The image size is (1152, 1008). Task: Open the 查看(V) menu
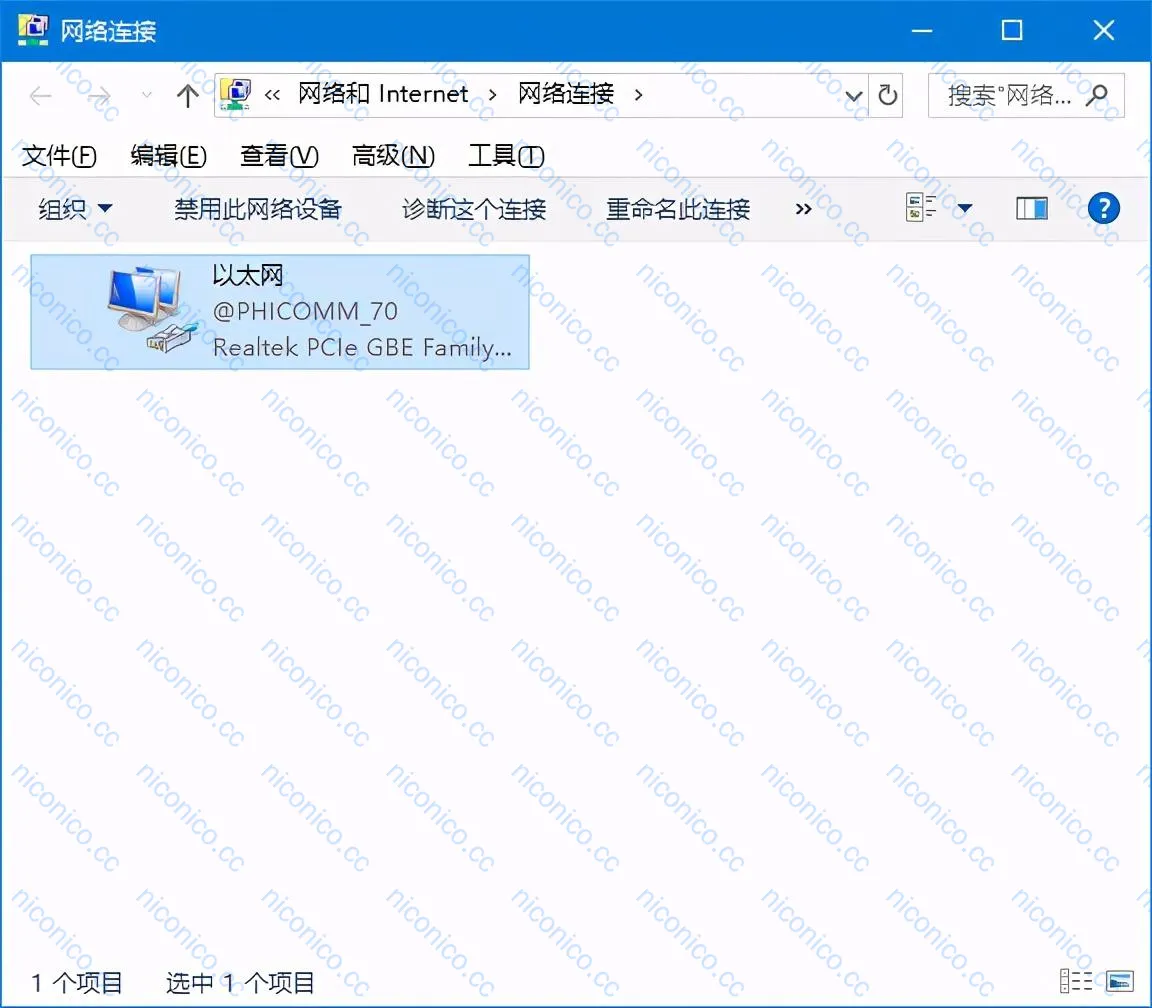pos(279,156)
